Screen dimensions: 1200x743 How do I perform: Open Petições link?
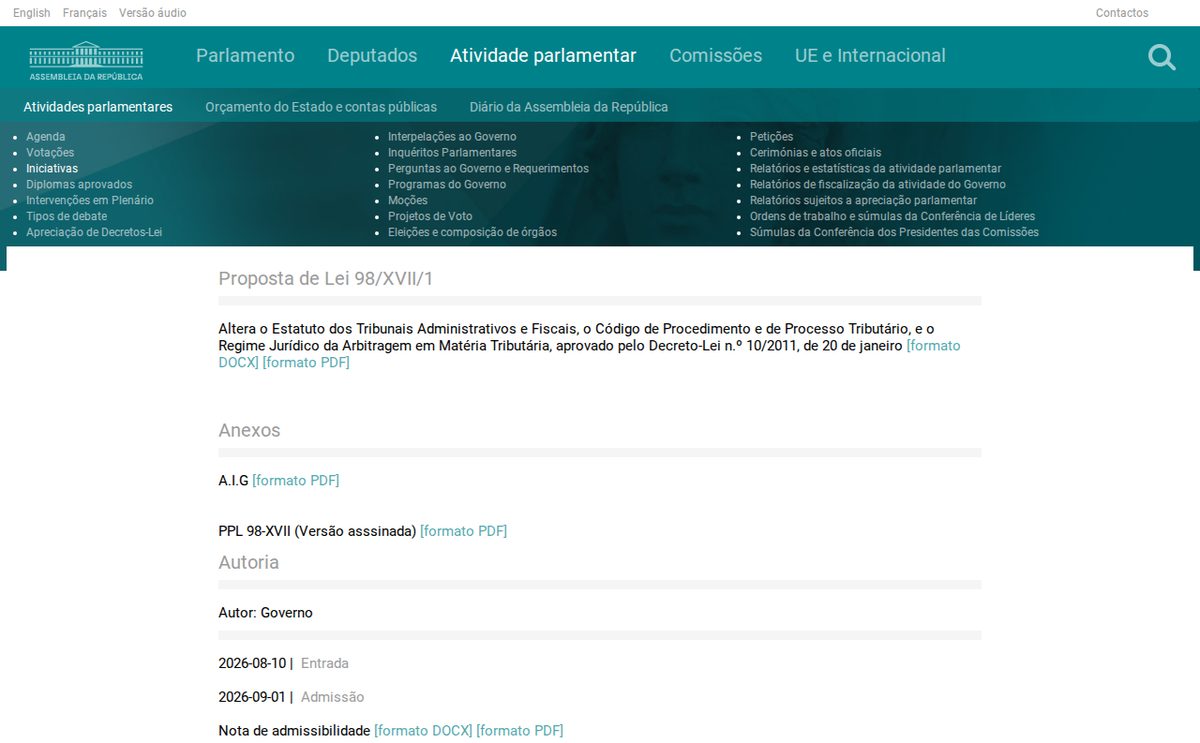(771, 137)
